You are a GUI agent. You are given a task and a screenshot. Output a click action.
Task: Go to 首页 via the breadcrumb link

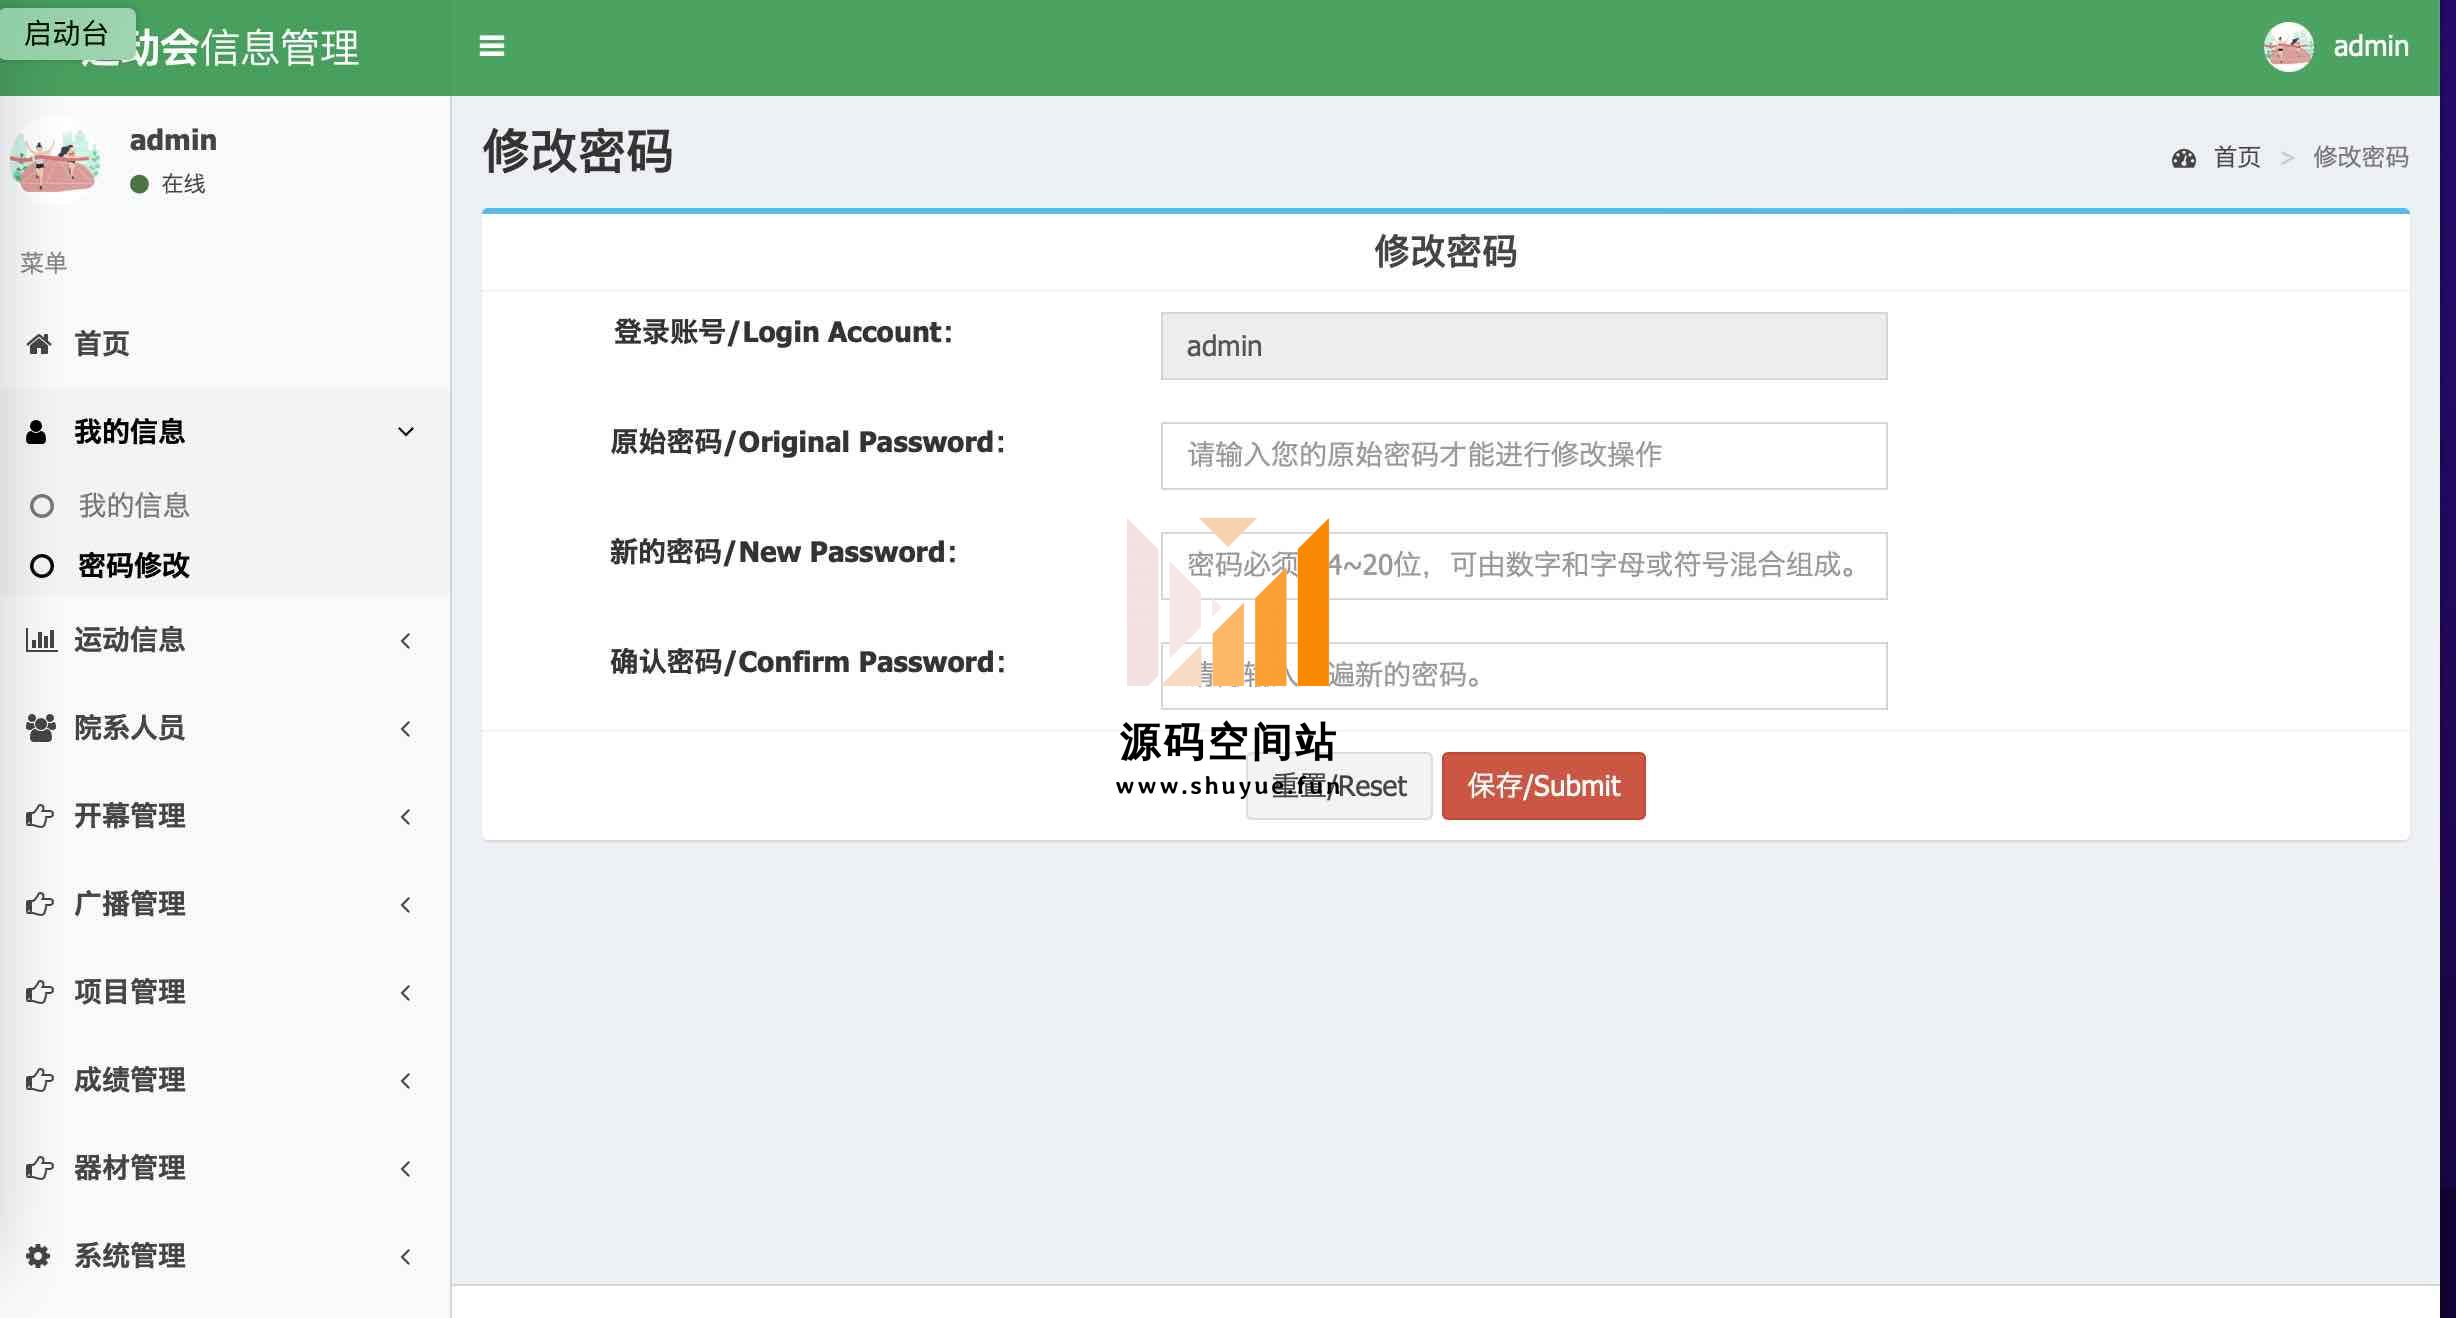click(2237, 157)
